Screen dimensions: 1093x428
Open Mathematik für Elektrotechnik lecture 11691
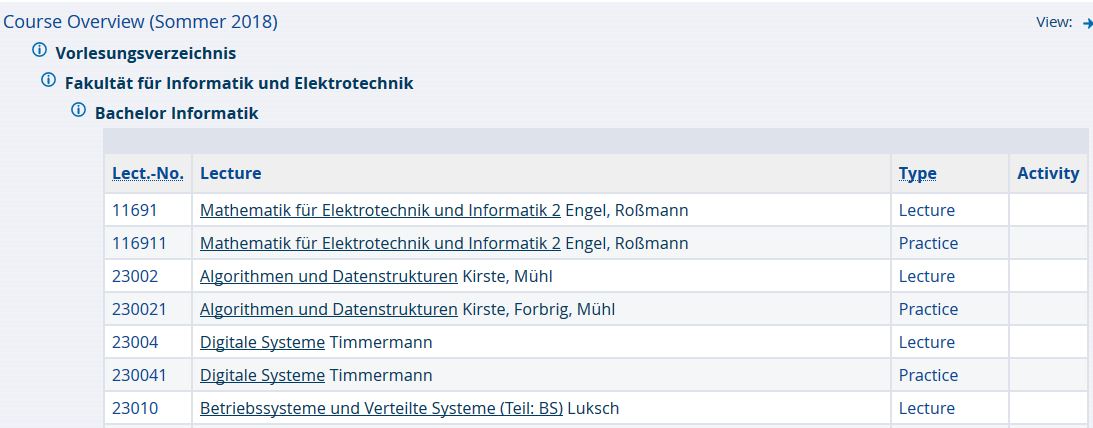[x=380, y=210]
